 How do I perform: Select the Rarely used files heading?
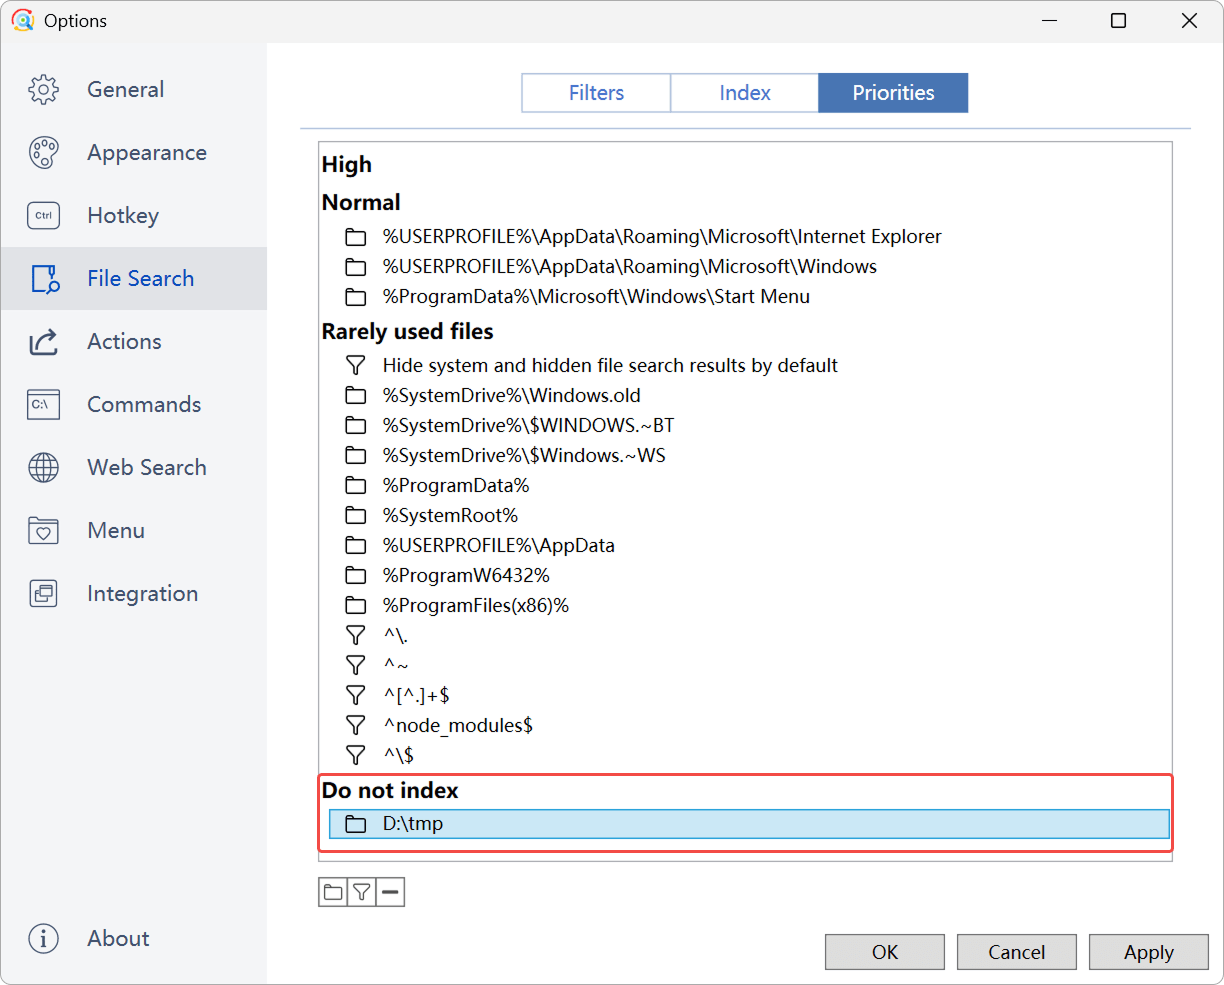(408, 332)
